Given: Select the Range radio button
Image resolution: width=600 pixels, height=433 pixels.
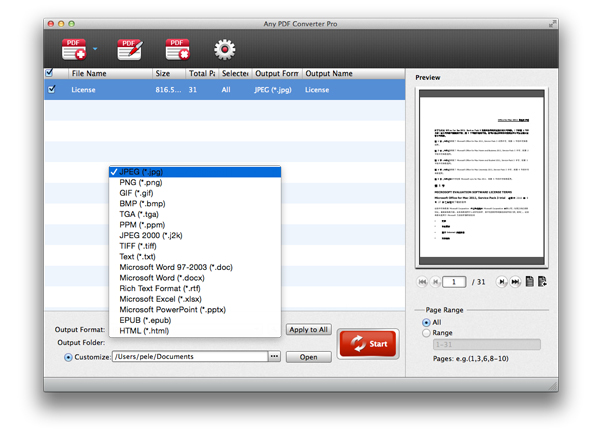Looking at the screenshot, I should [x=426, y=333].
